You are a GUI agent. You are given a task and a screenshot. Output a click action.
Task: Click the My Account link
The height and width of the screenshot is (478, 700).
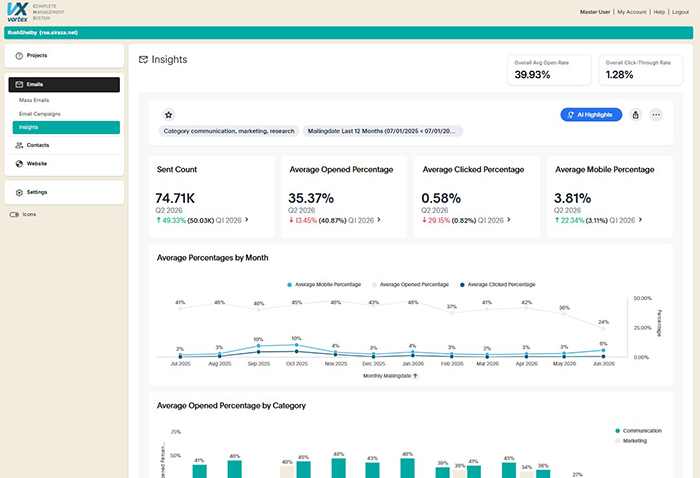point(632,12)
